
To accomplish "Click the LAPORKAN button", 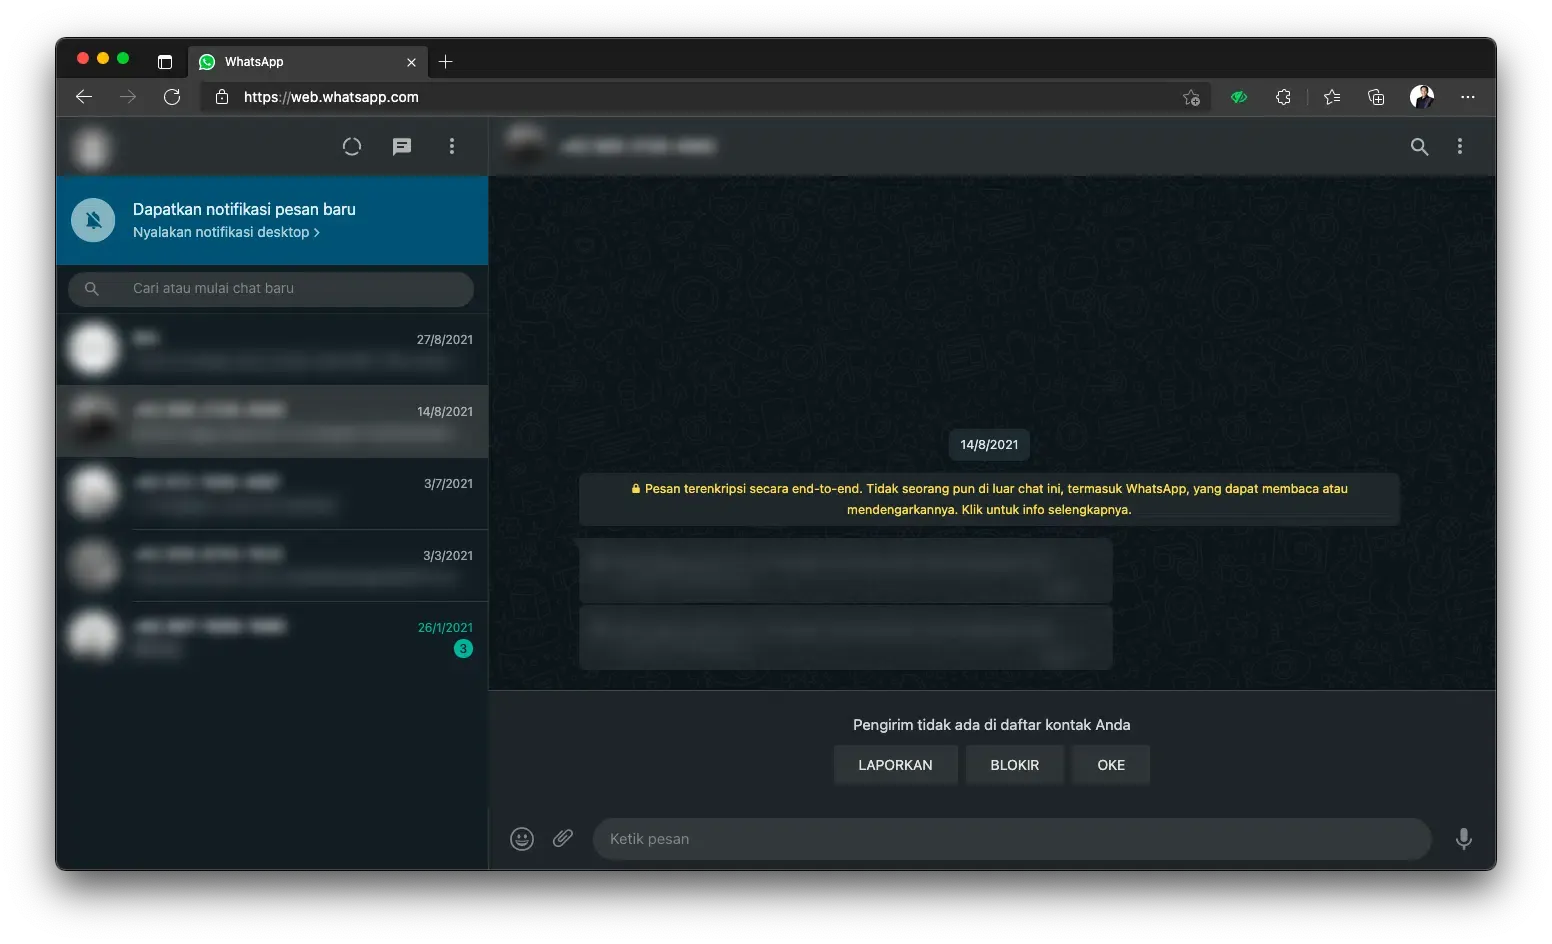I will click(895, 765).
